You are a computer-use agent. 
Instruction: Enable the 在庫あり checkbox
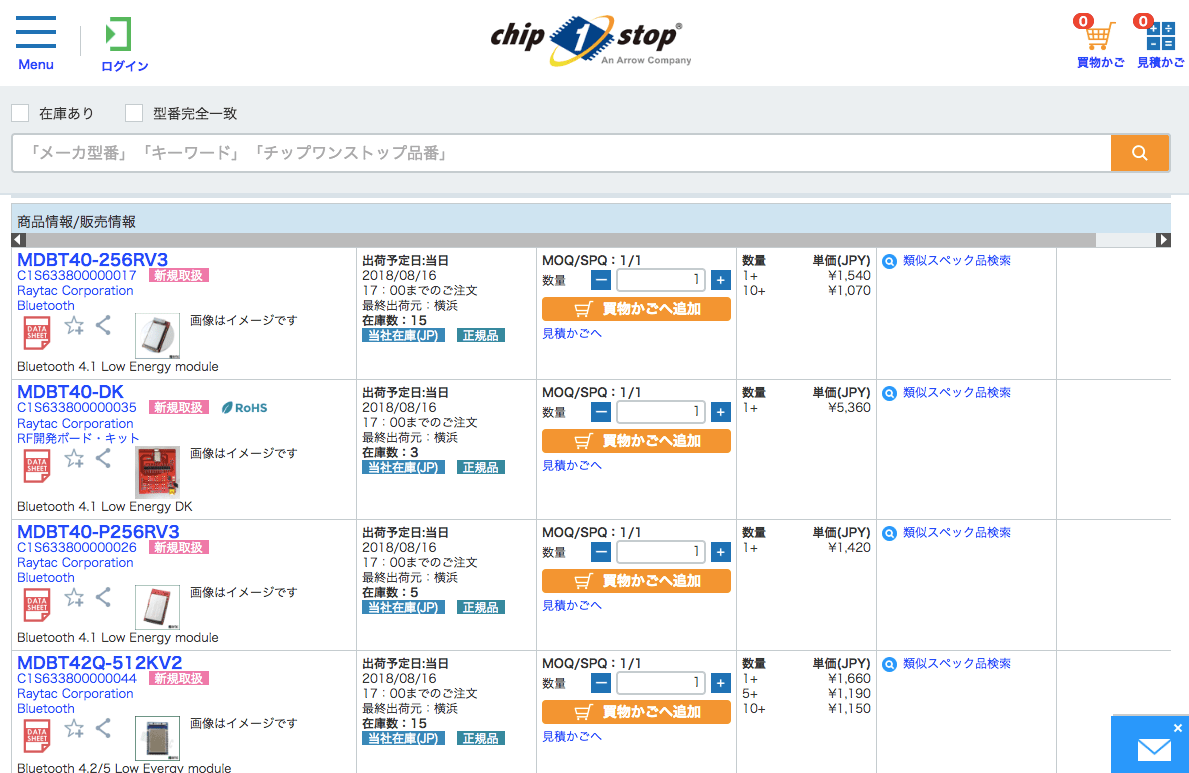point(20,113)
